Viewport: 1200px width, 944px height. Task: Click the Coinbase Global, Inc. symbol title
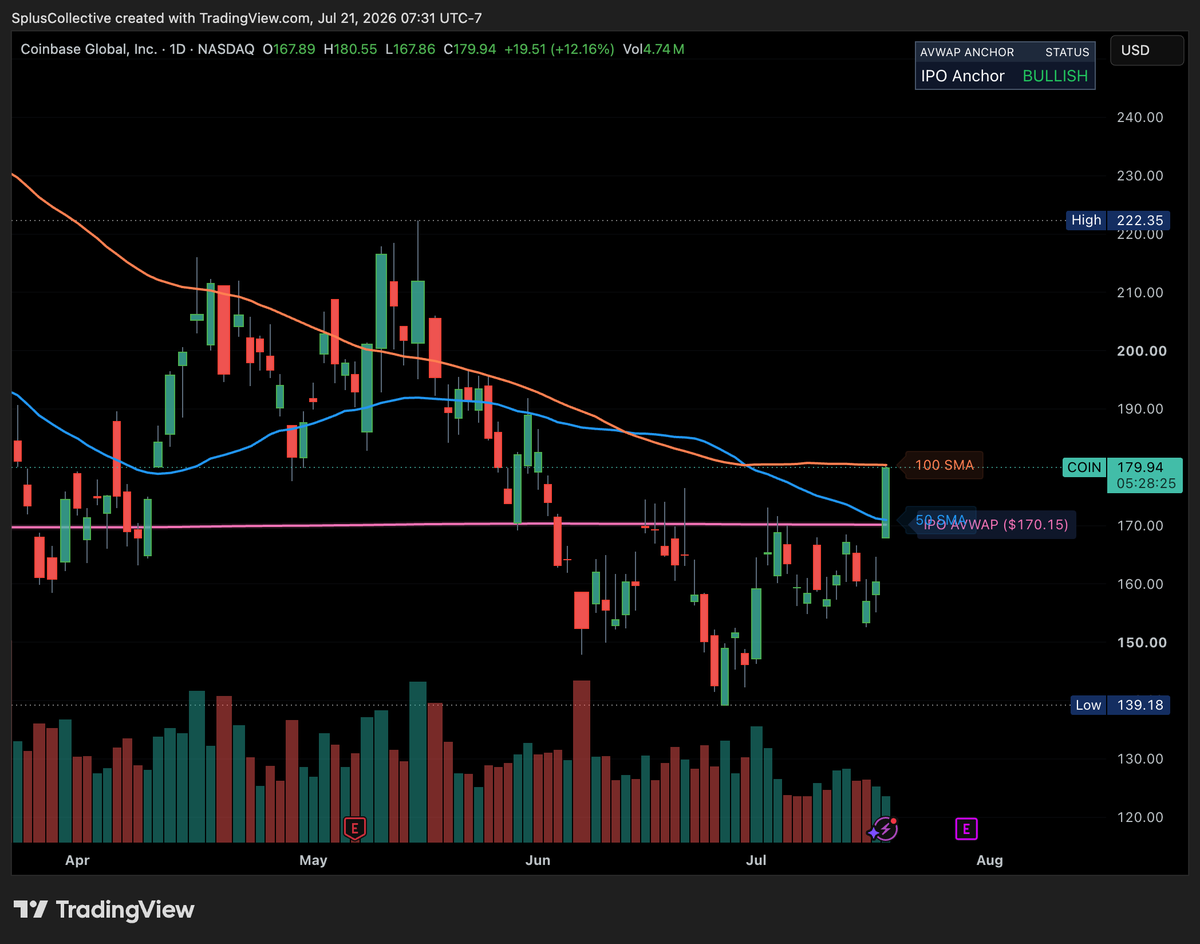pos(89,49)
